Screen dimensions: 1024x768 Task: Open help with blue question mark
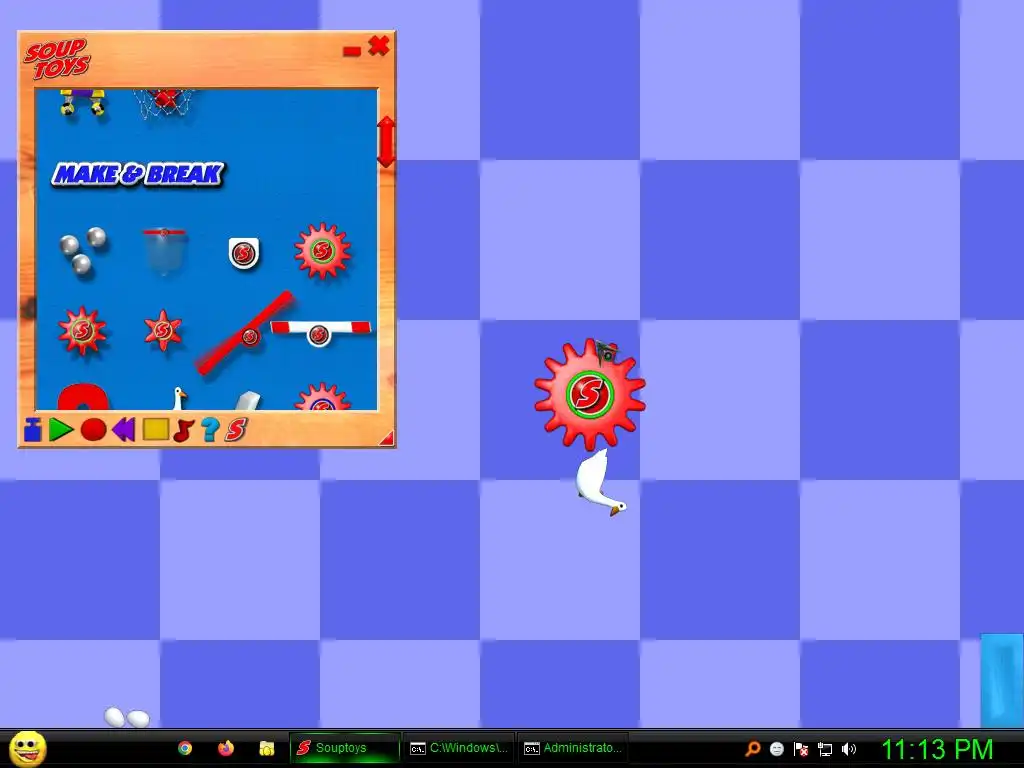[210, 429]
